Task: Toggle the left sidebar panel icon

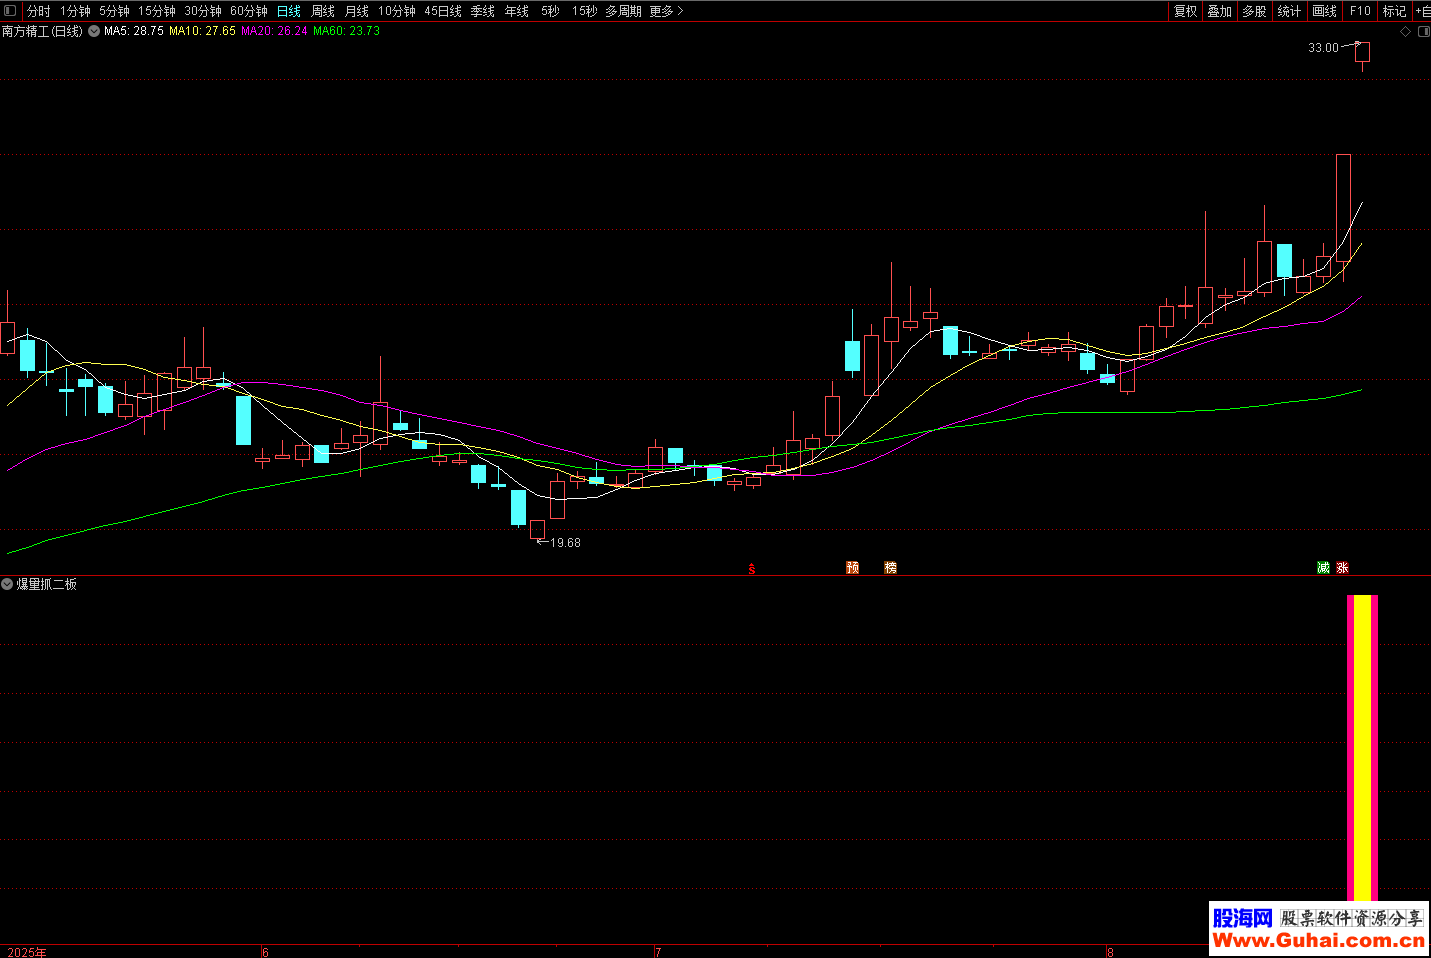Action: 10,11
